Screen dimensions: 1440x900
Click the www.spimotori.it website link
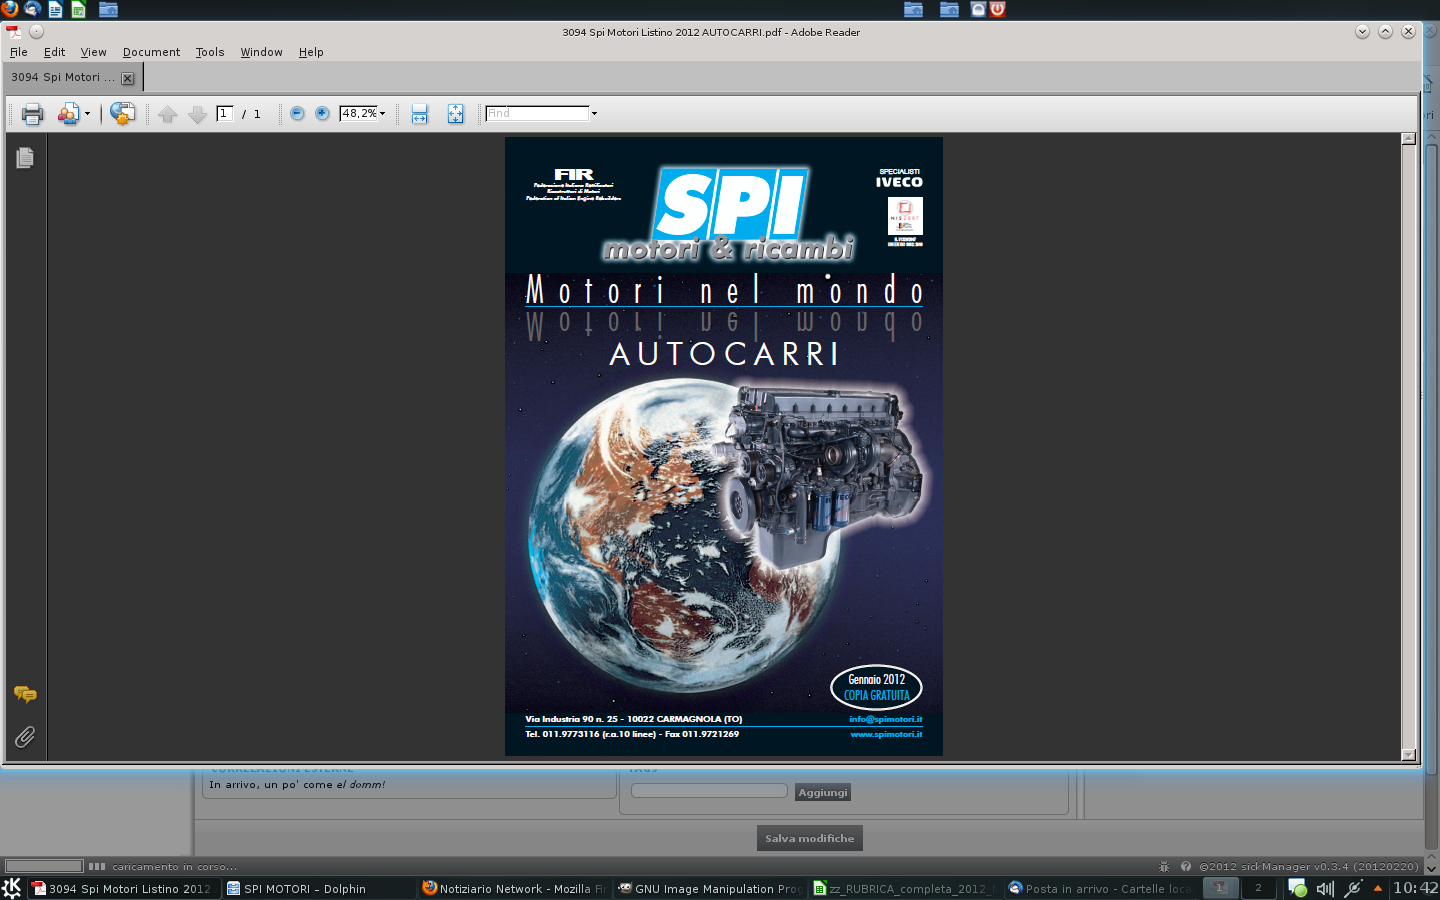pyautogui.click(x=886, y=734)
